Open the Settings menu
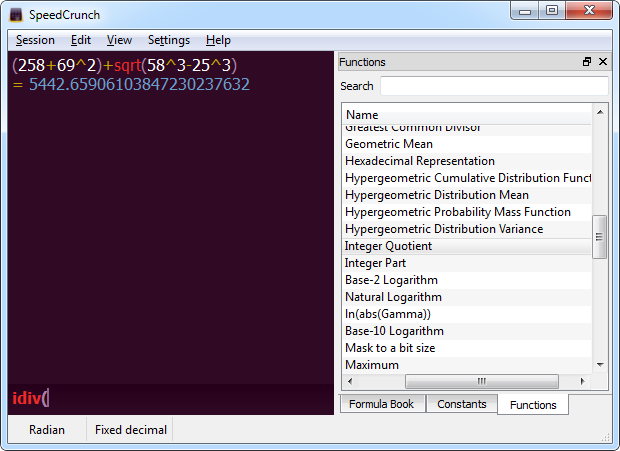 click(x=168, y=40)
